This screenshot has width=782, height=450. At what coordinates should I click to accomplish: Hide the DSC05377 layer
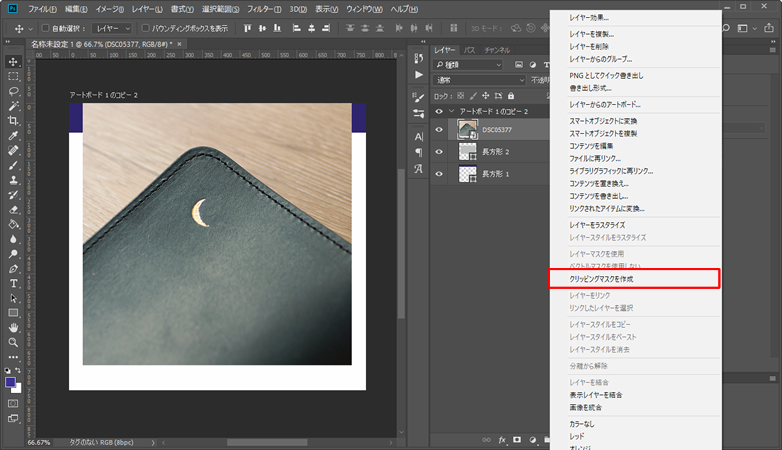[x=439, y=130]
